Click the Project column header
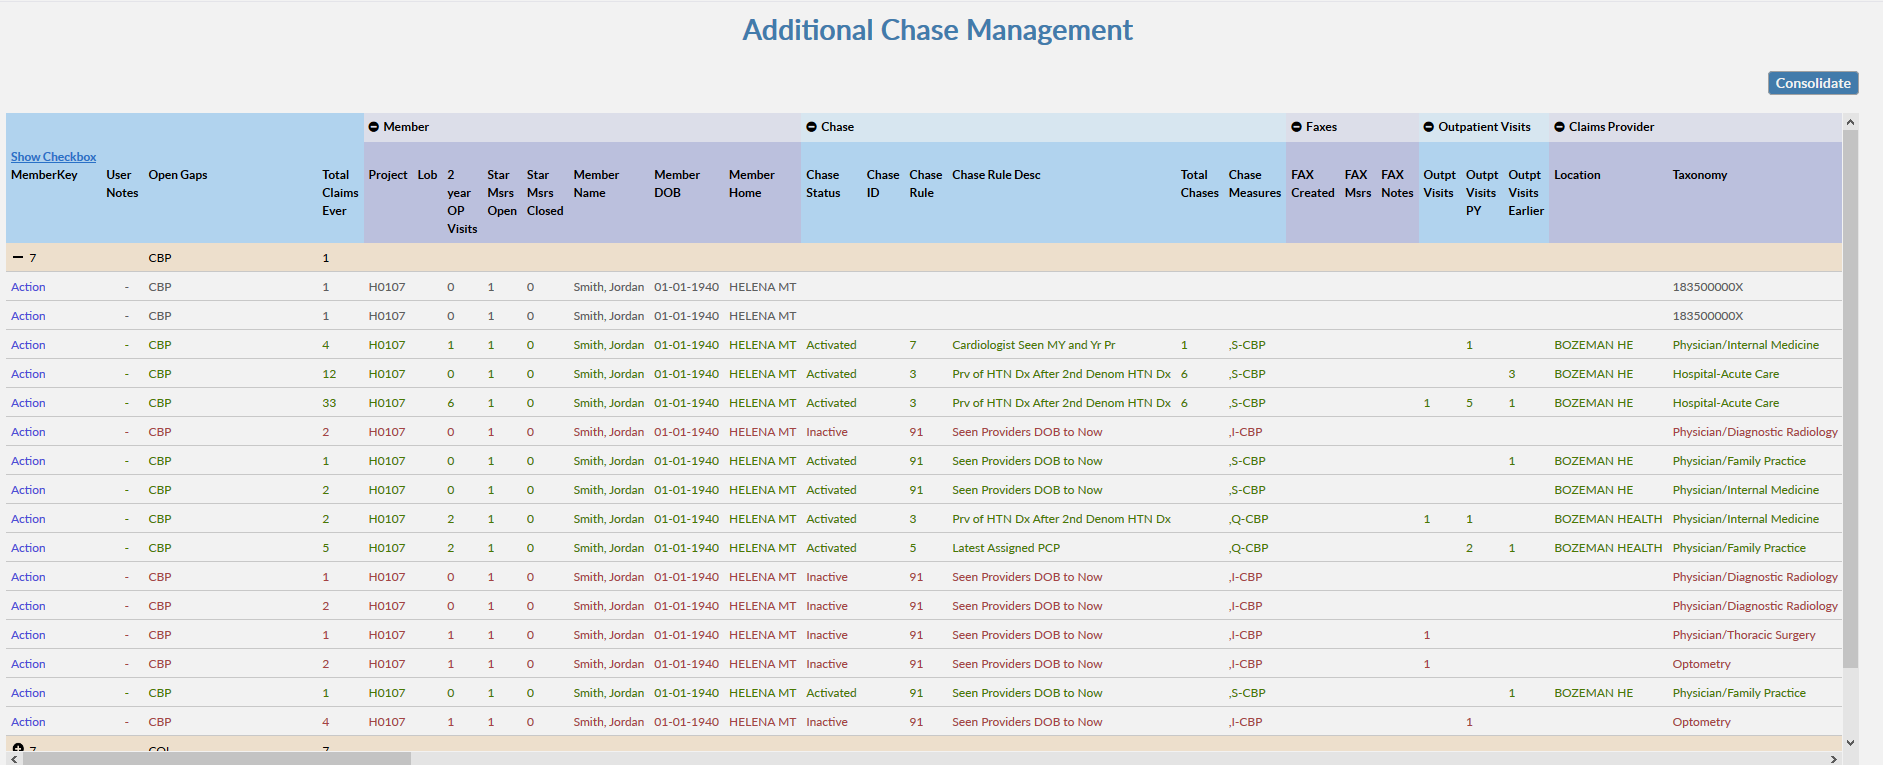 pyautogui.click(x=388, y=175)
